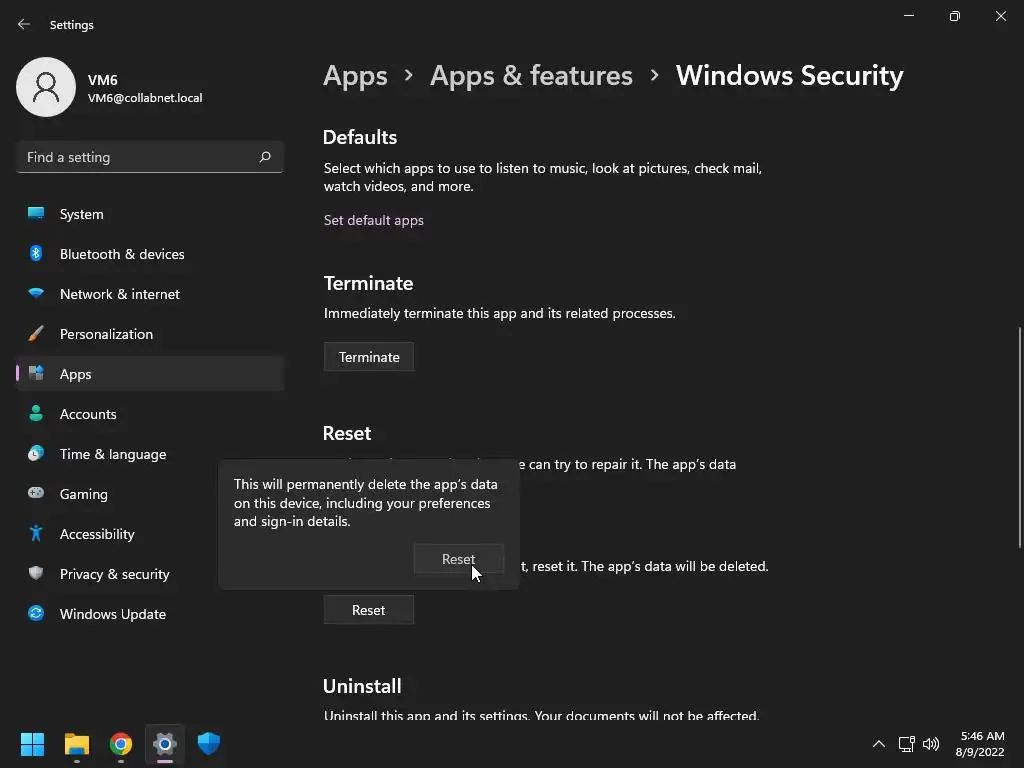This screenshot has width=1024, height=768.
Task: Click the network icon in system tray
Action: [x=906, y=744]
